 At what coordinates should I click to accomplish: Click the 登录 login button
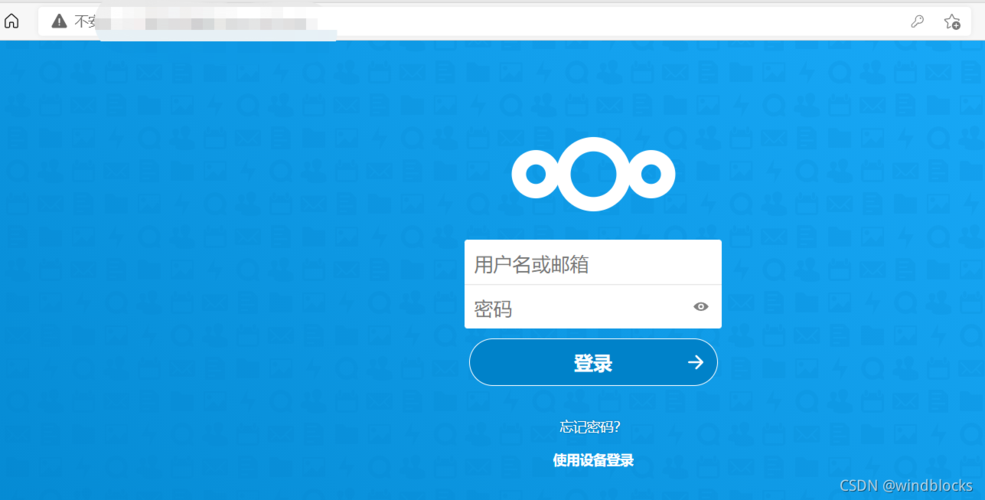[x=593, y=362]
